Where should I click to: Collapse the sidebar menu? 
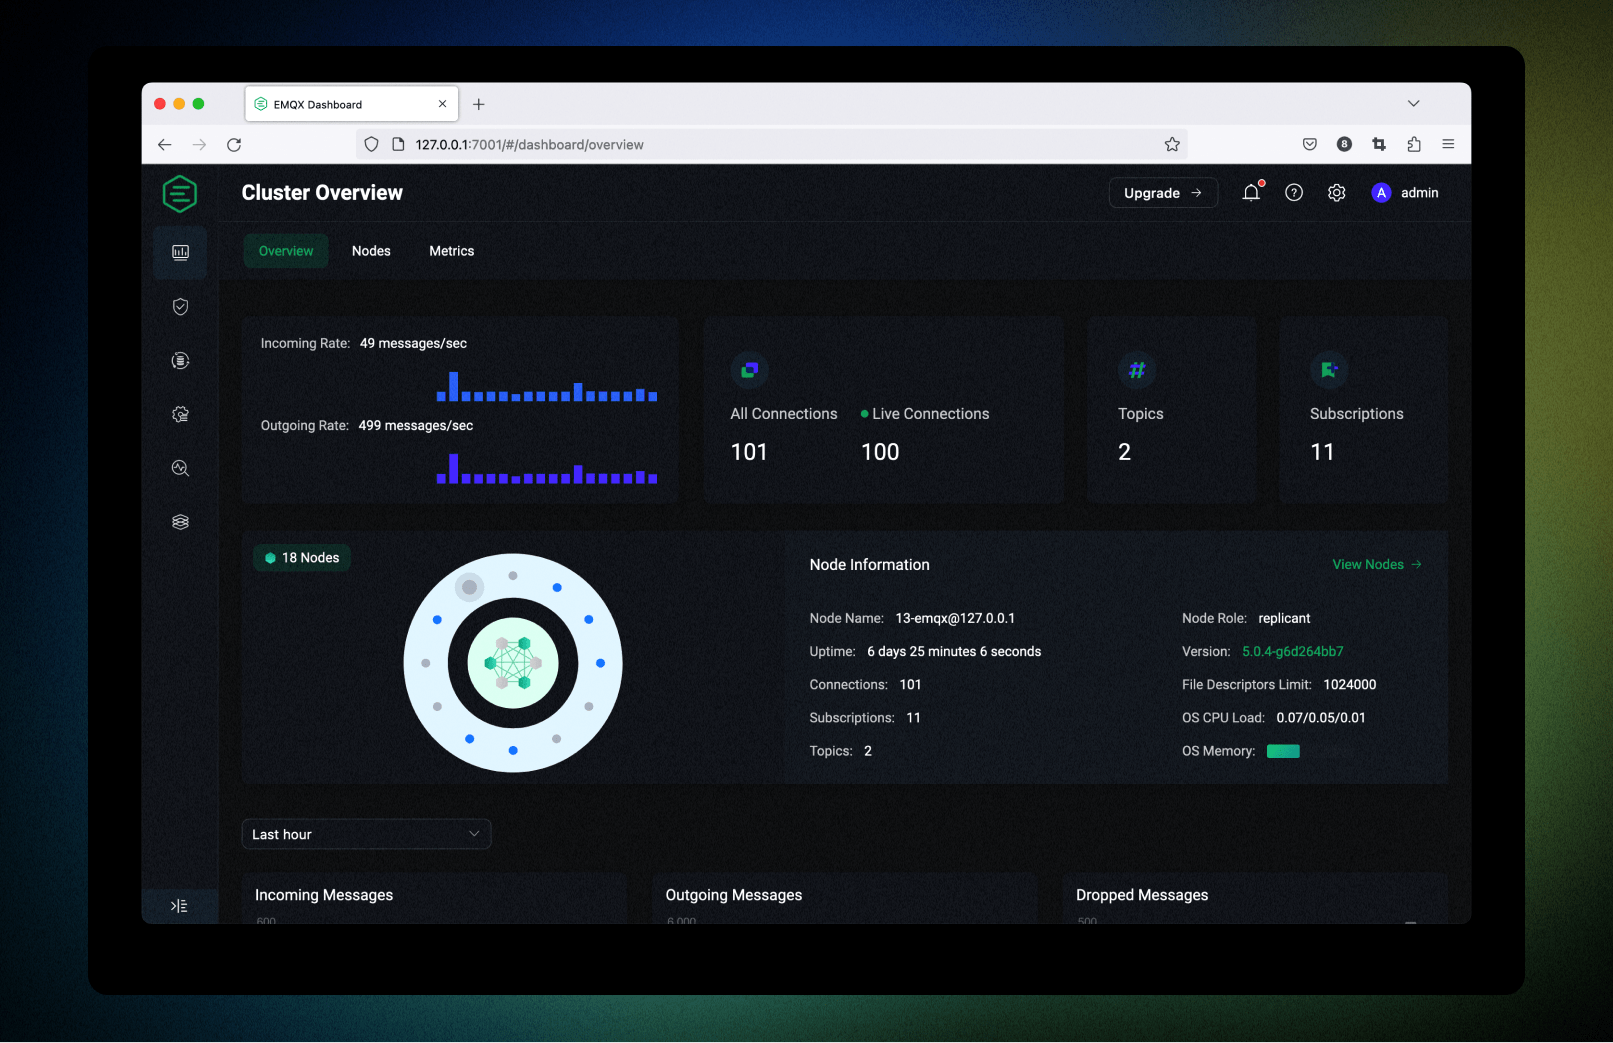(179, 906)
